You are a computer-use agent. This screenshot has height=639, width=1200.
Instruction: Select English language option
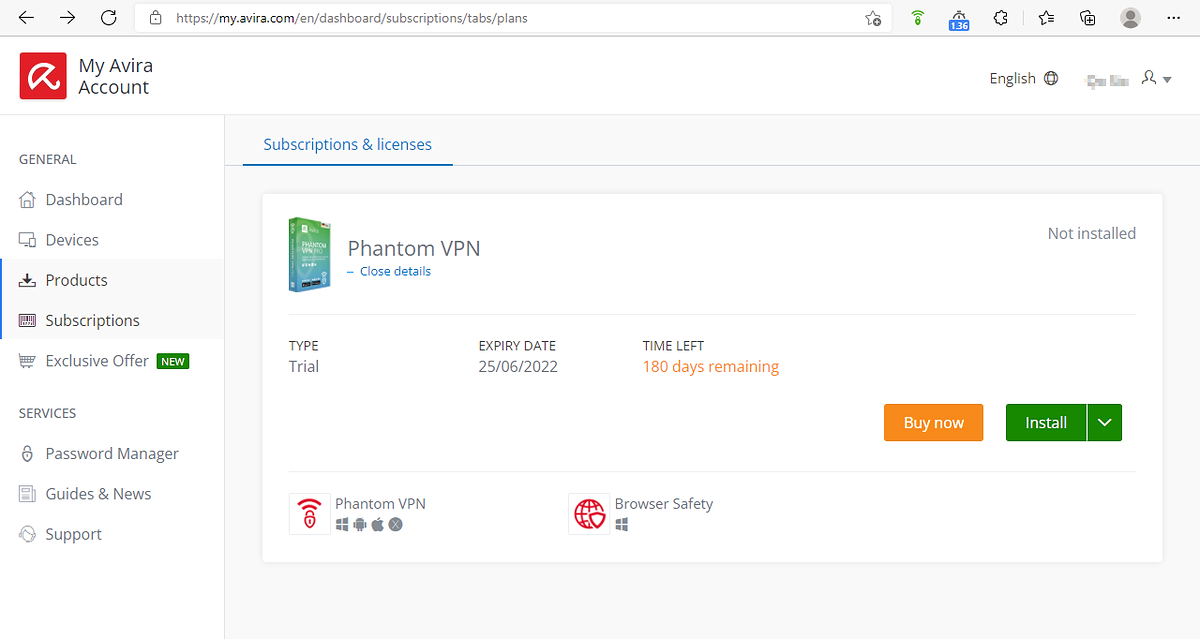point(1012,78)
